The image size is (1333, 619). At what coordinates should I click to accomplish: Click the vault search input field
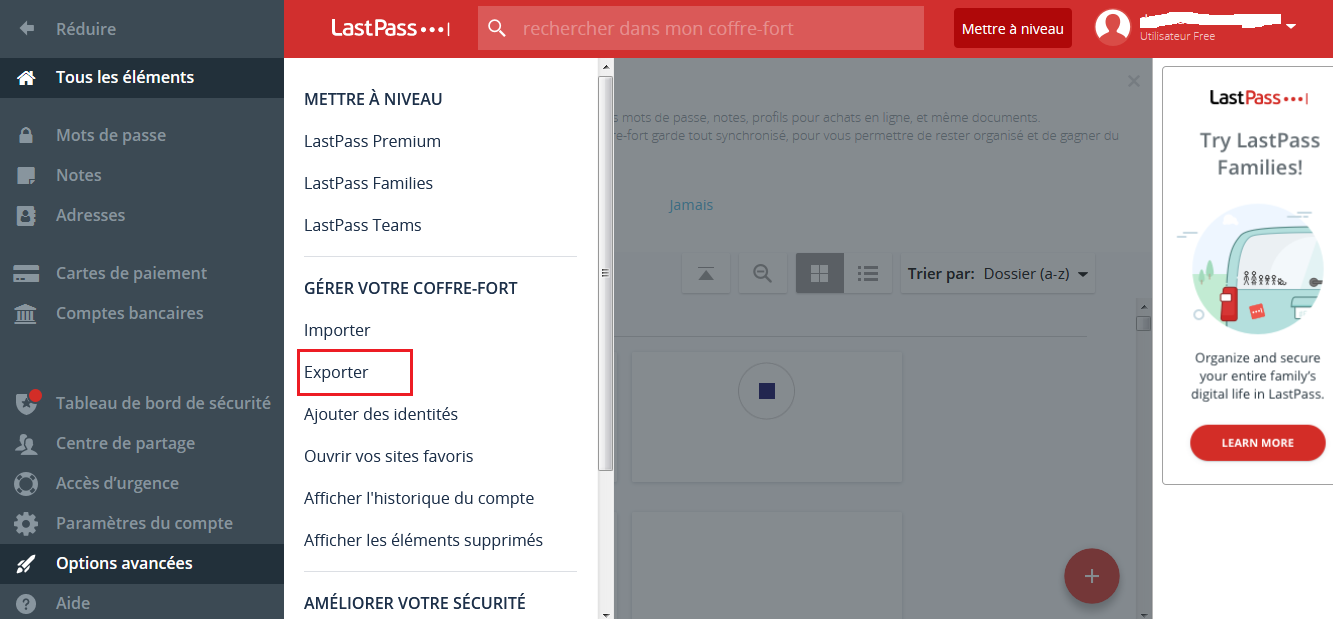tap(715, 28)
